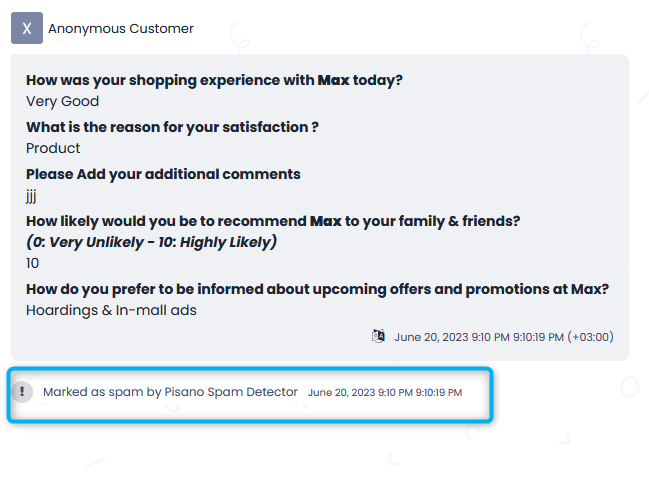Click the recommend Max to family question
The width and height of the screenshot is (649, 478).
(x=273, y=221)
